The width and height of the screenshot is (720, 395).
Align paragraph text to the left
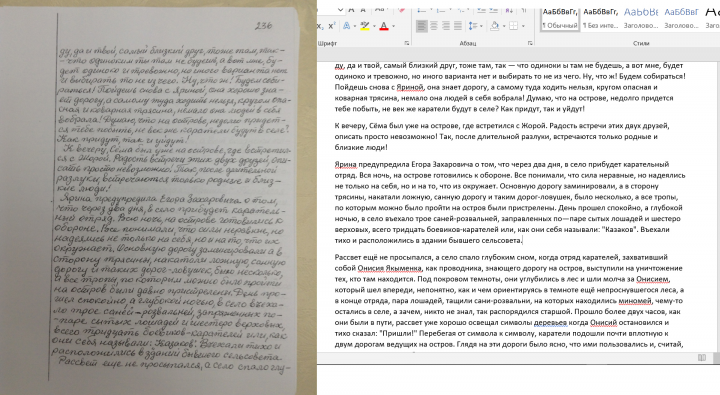pyautogui.click(x=421, y=26)
